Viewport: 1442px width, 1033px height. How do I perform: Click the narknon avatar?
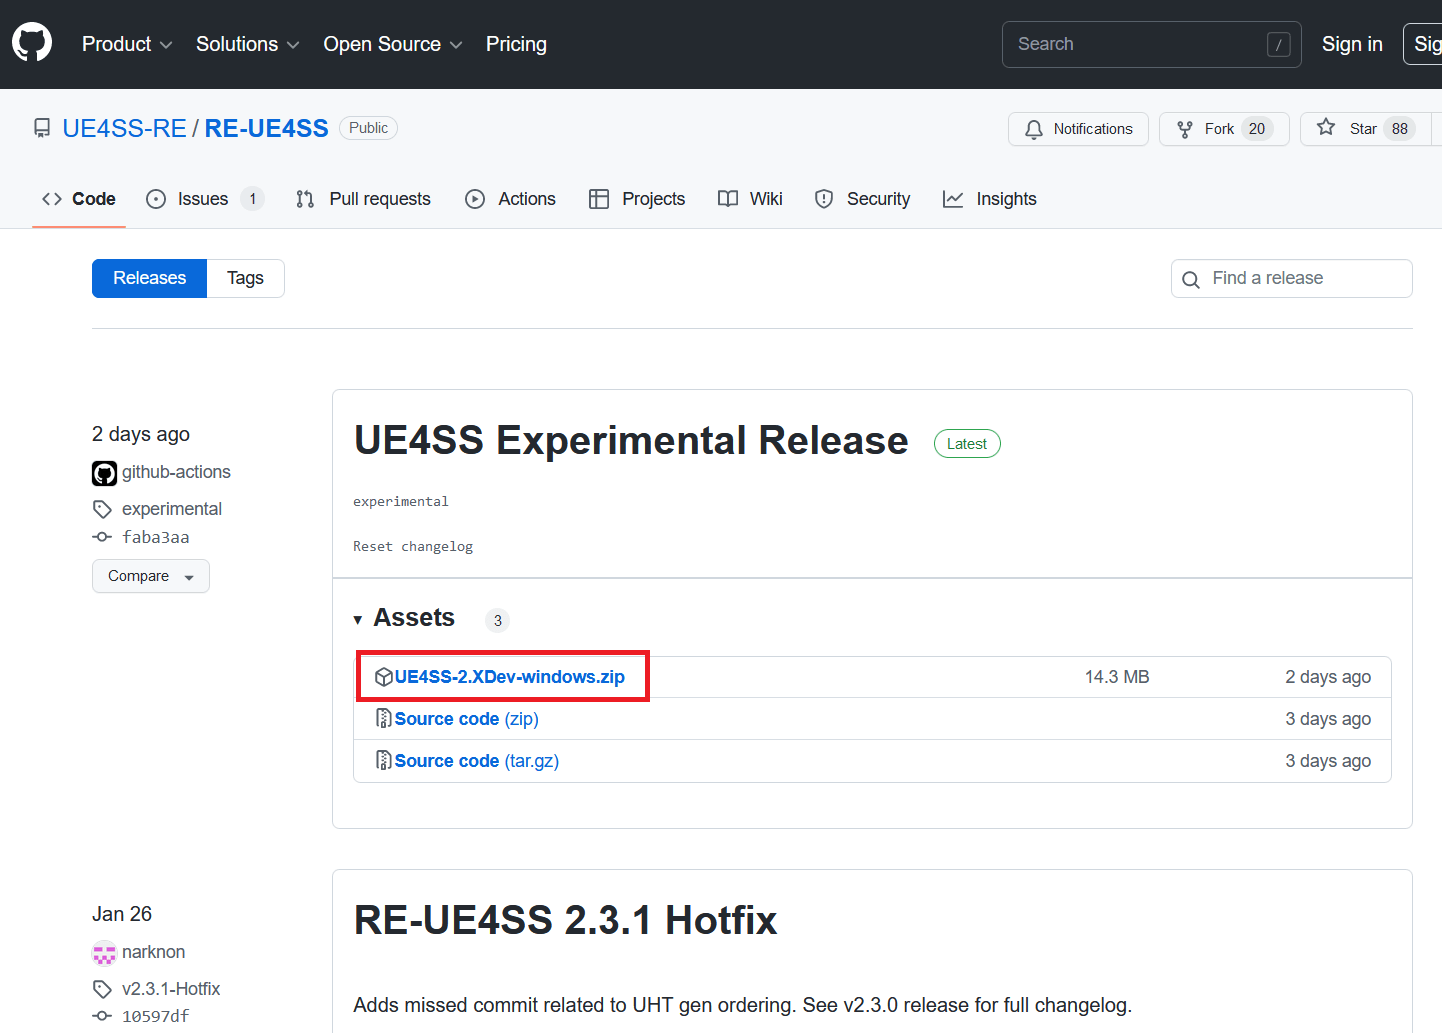(104, 953)
